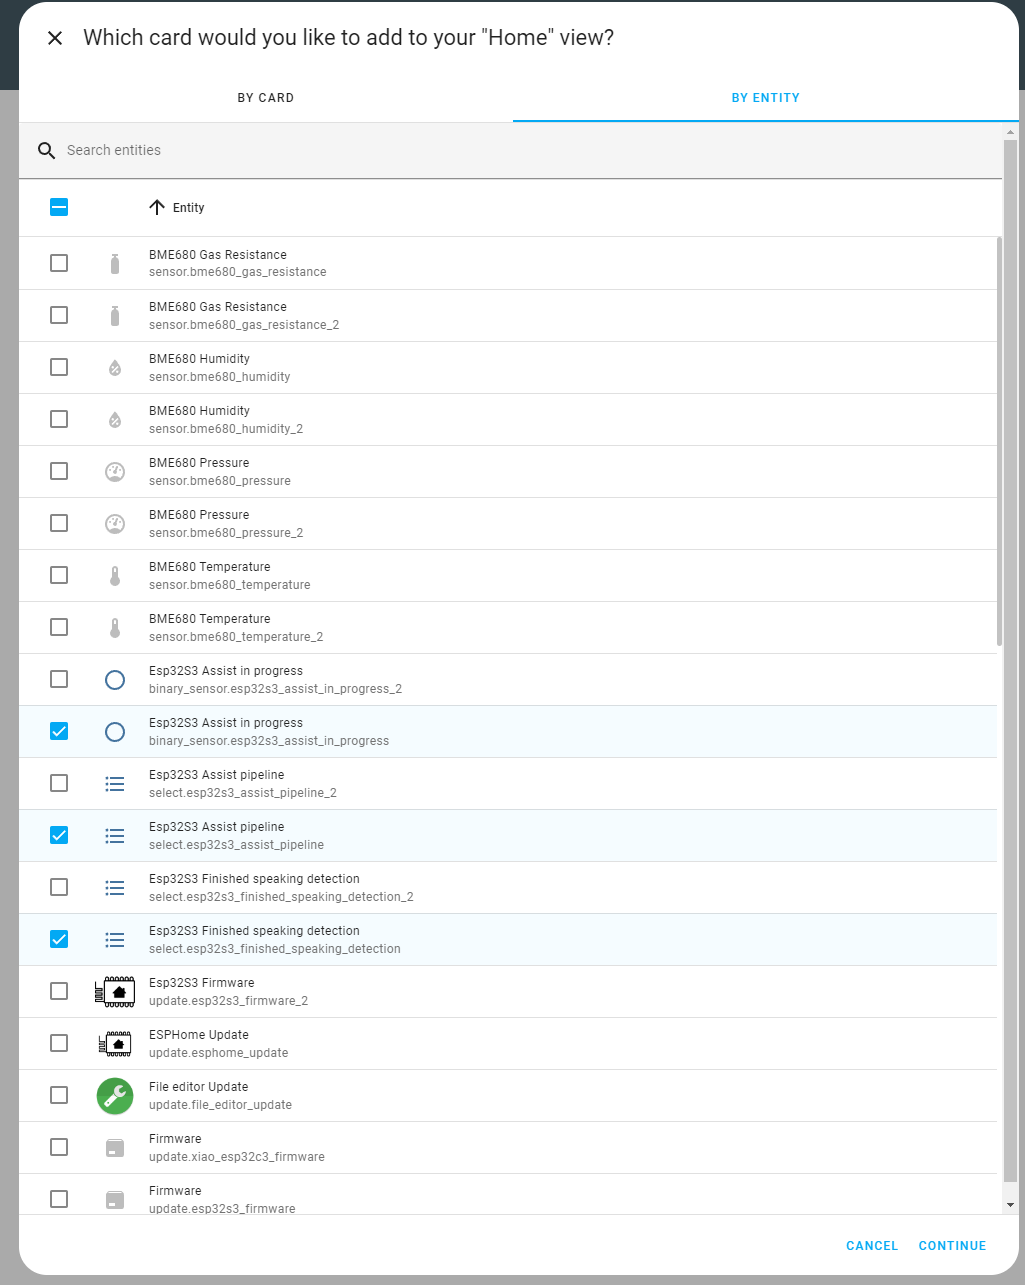Uncheck the checked Esp32S3 Assist in progress entity

click(59, 731)
